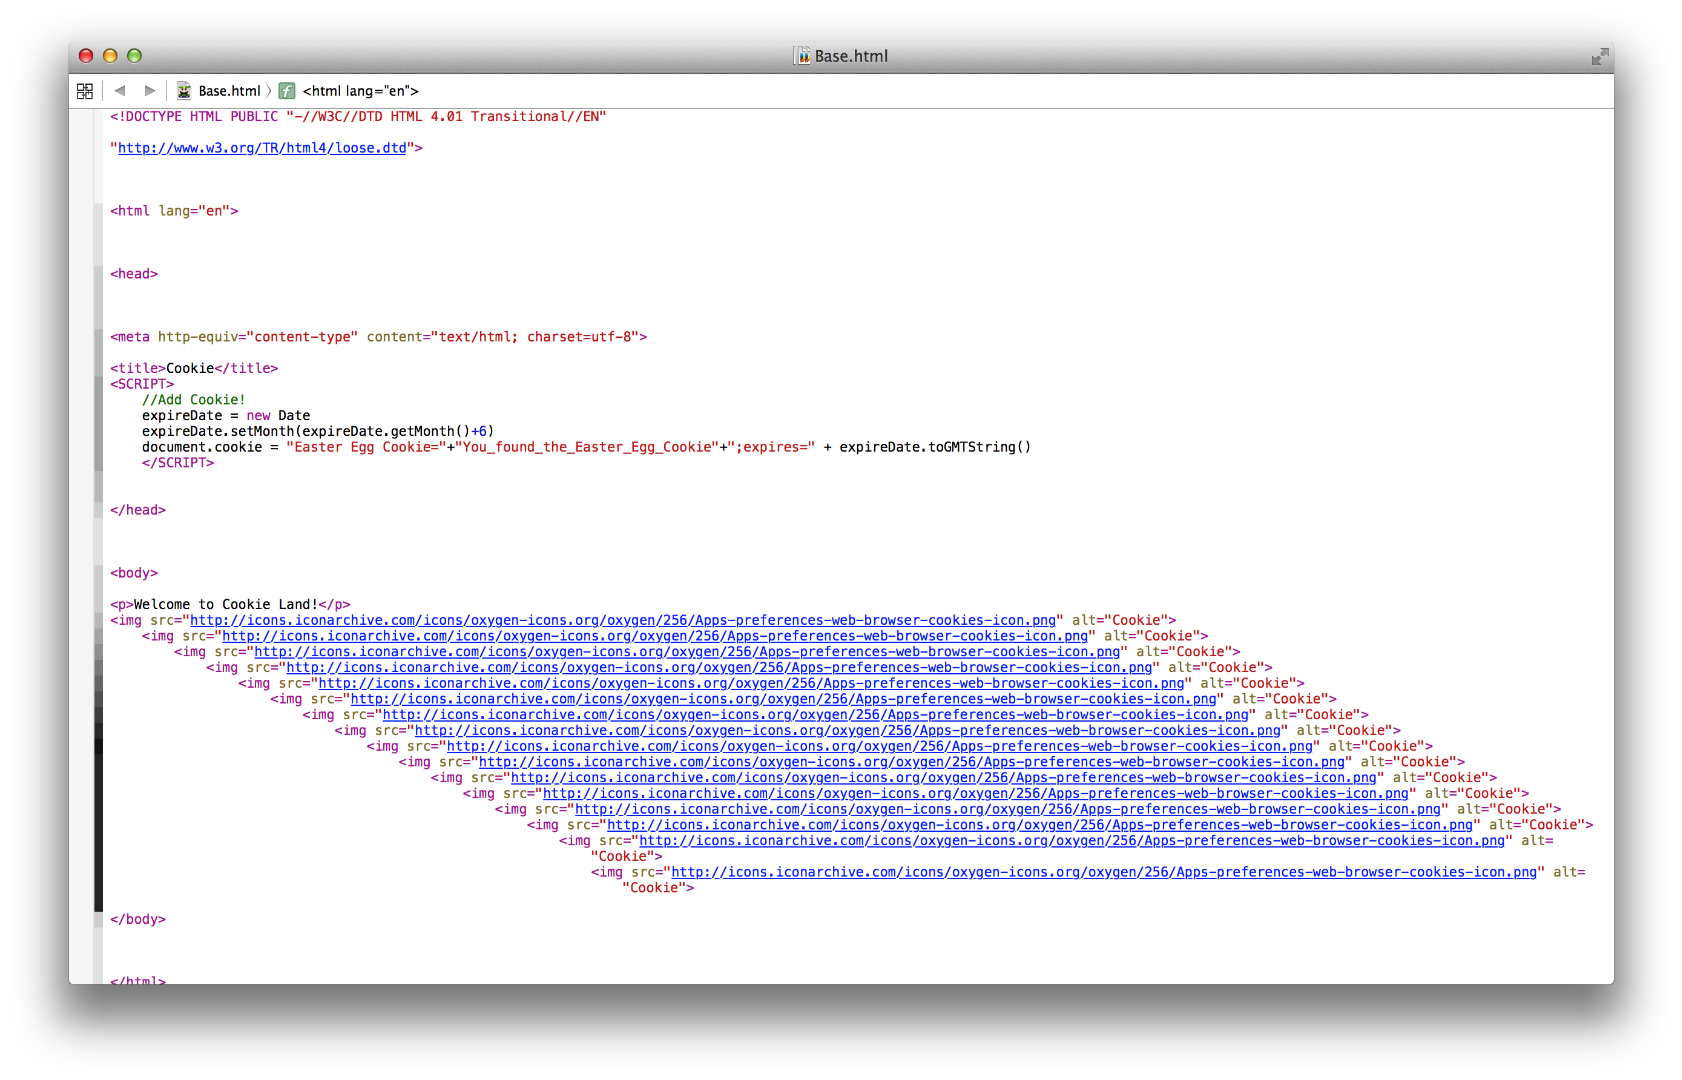1682x1080 pixels.
Task: Open the Base.html jump bar item
Action: point(229,91)
